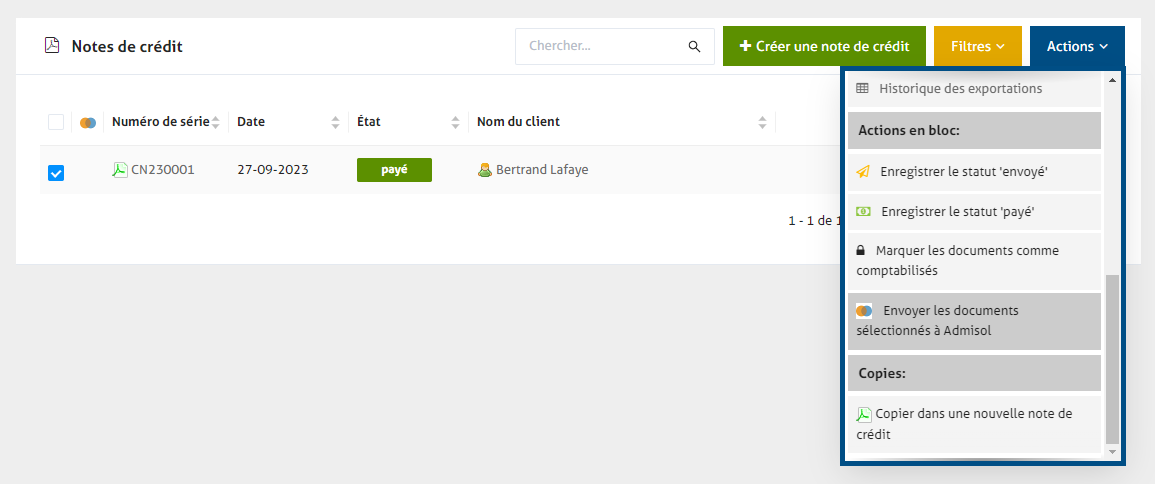Click the table icon for Historique des exportations
The width and height of the screenshot is (1155, 484).
(x=862, y=88)
